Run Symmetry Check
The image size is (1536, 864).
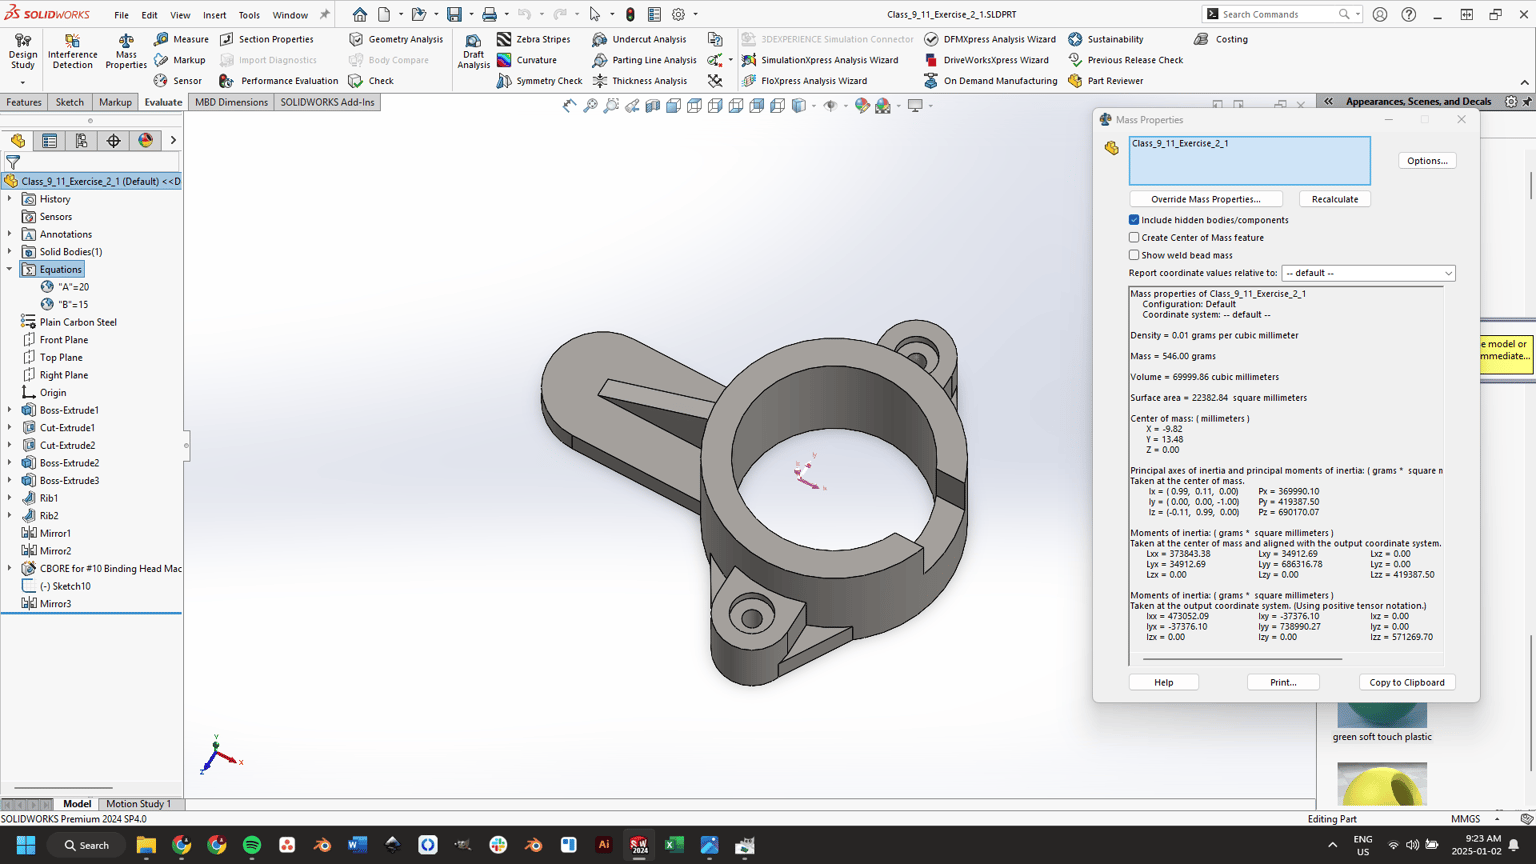539,81
